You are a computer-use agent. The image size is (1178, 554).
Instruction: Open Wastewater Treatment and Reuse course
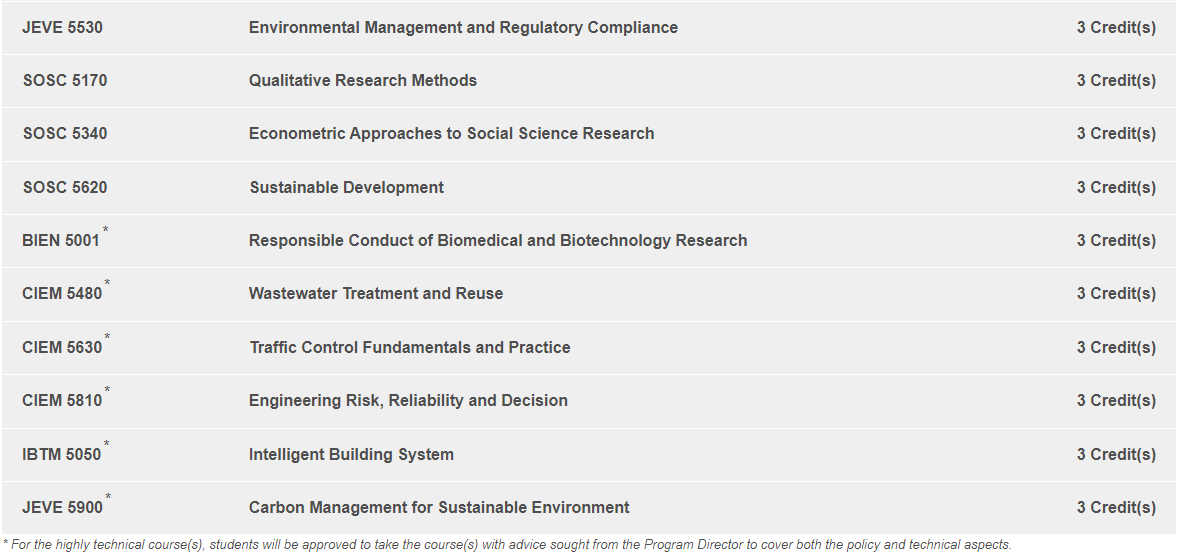pyautogui.click(x=376, y=294)
